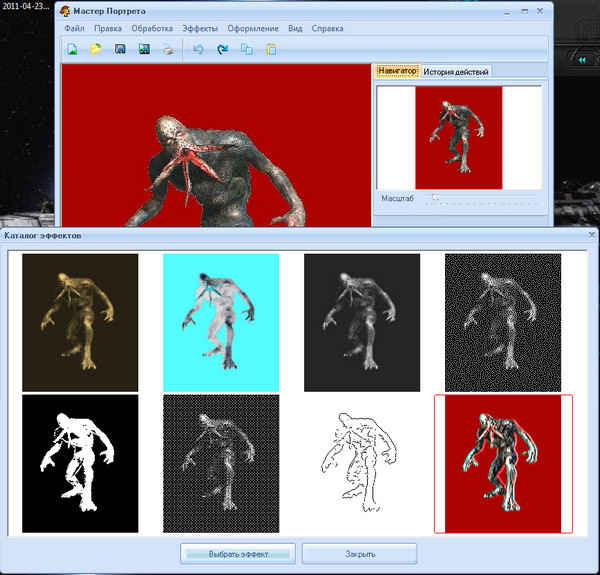The height and width of the screenshot is (575, 600).
Task: Click the Undo arrow icon
Action: coord(198,49)
